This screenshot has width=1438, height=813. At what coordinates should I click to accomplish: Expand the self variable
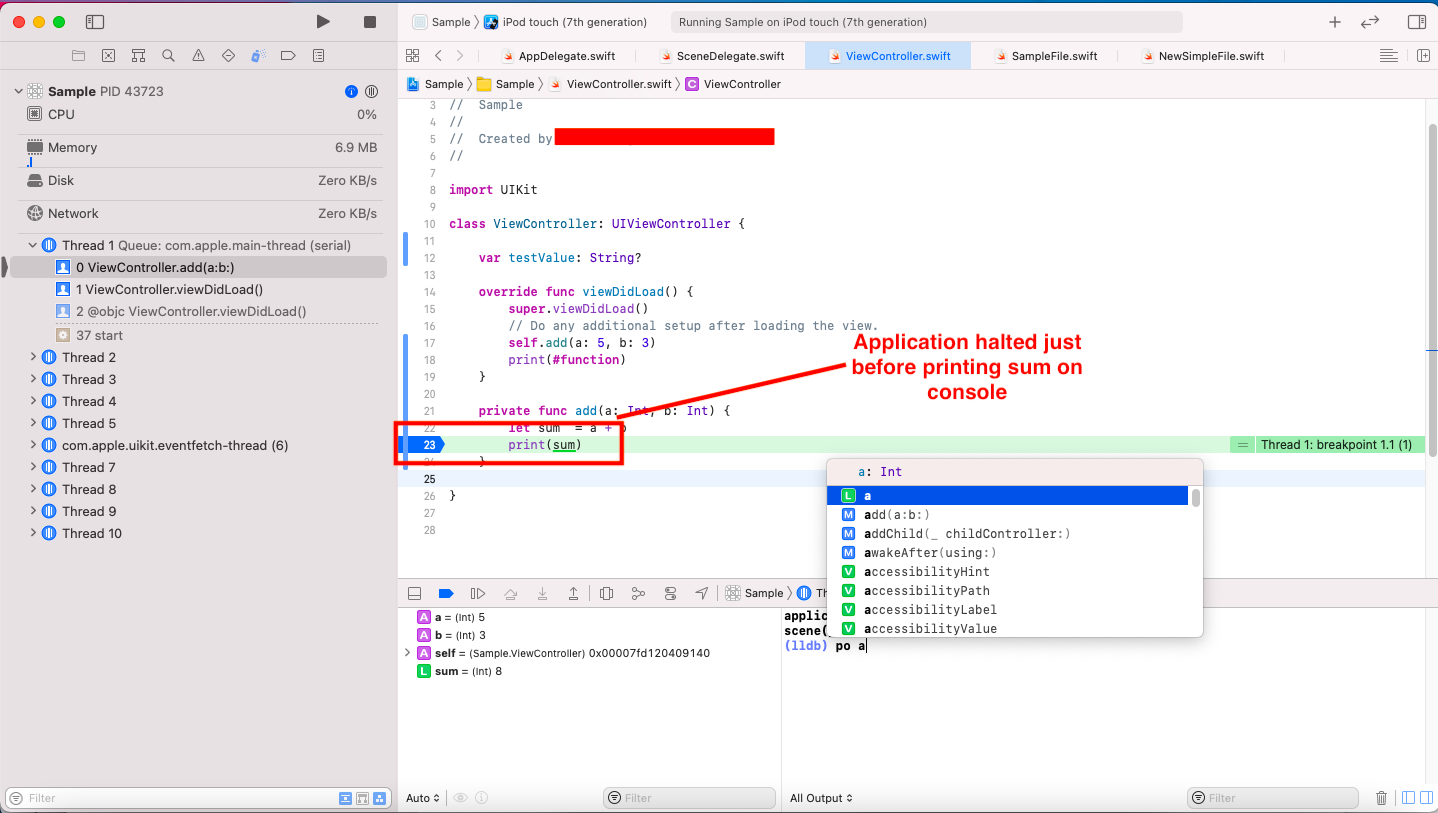[x=407, y=653]
